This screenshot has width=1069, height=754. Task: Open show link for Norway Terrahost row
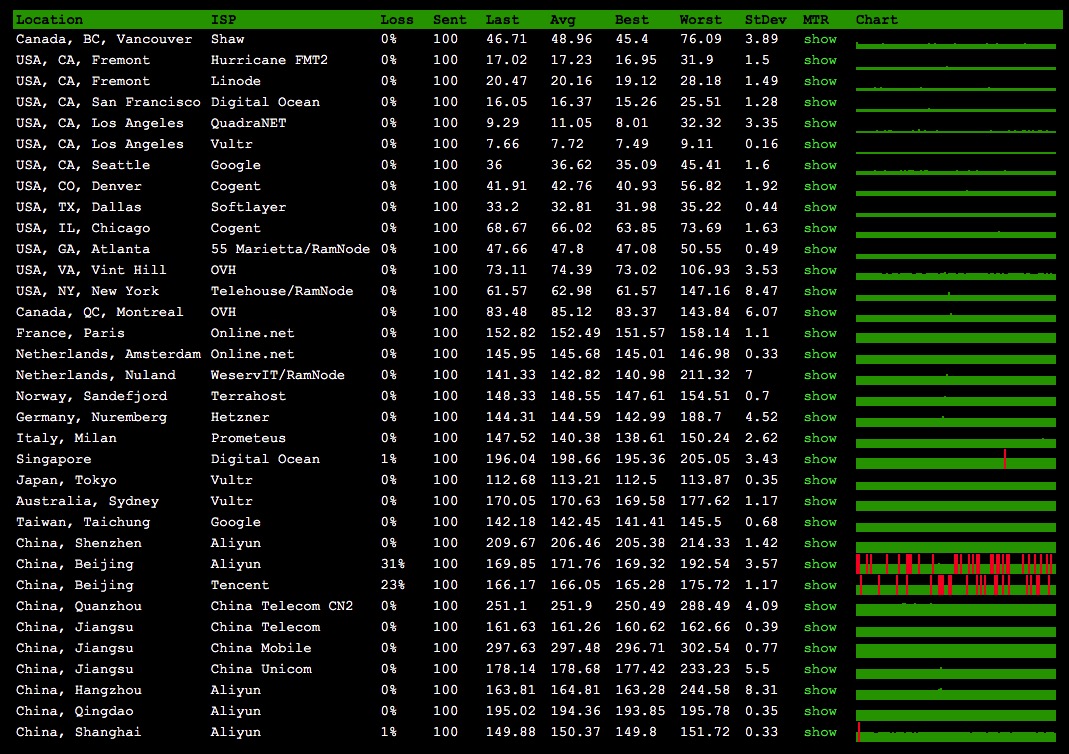[x=820, y=396]
